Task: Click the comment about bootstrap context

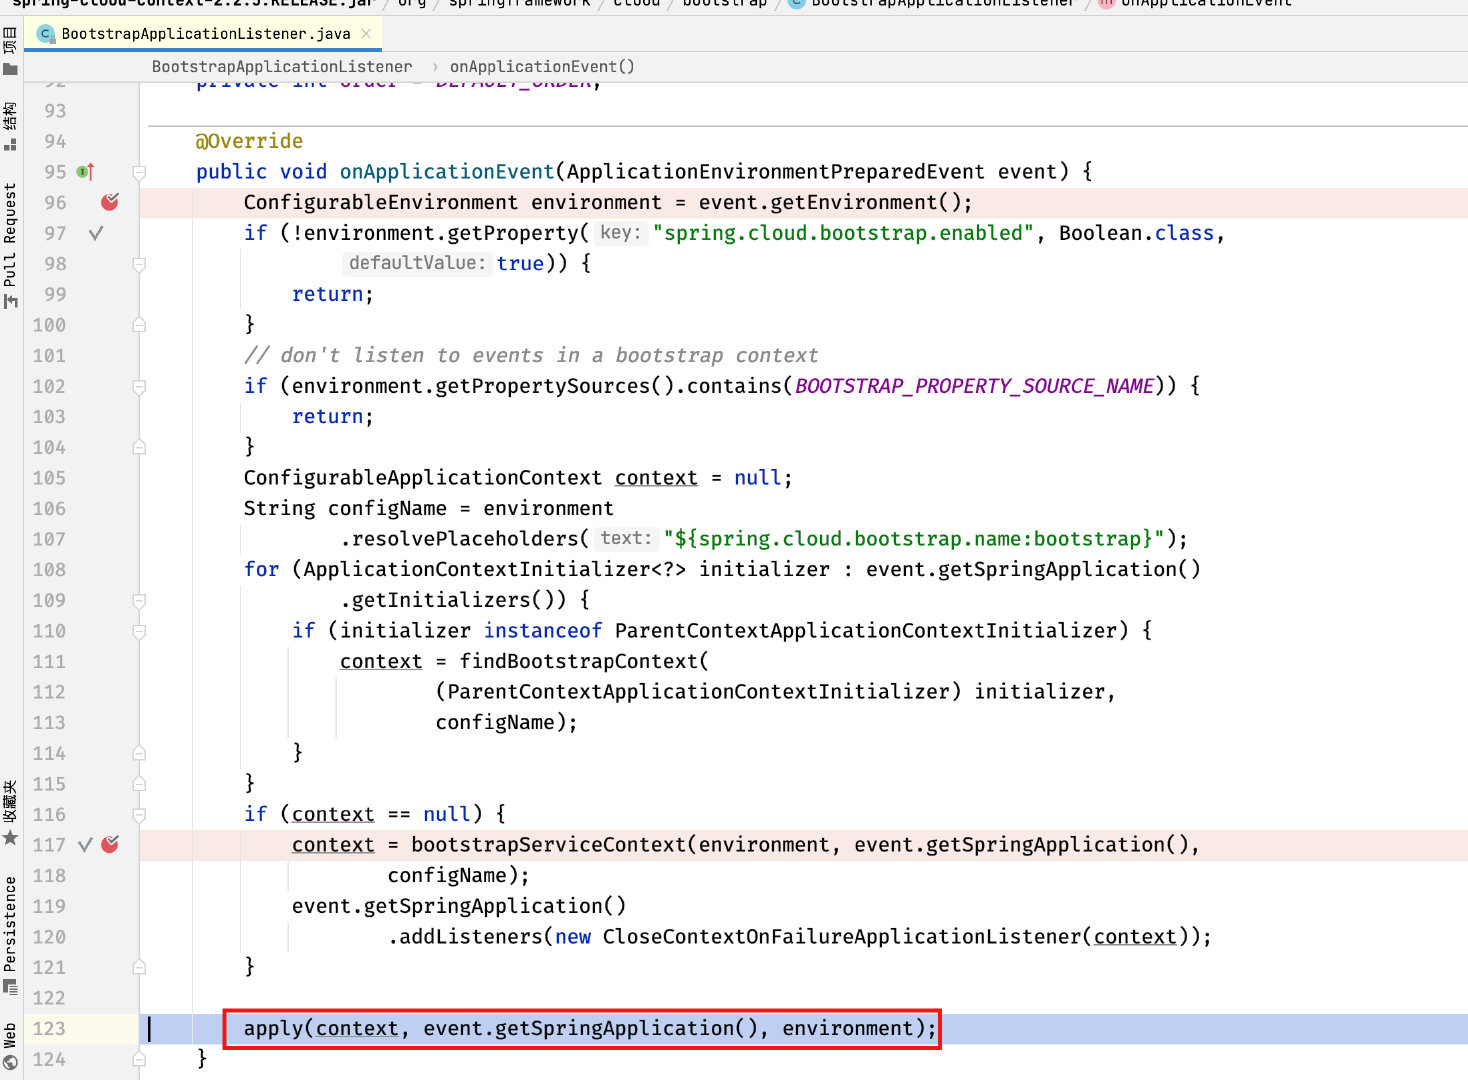Action: tap(531, 355)
